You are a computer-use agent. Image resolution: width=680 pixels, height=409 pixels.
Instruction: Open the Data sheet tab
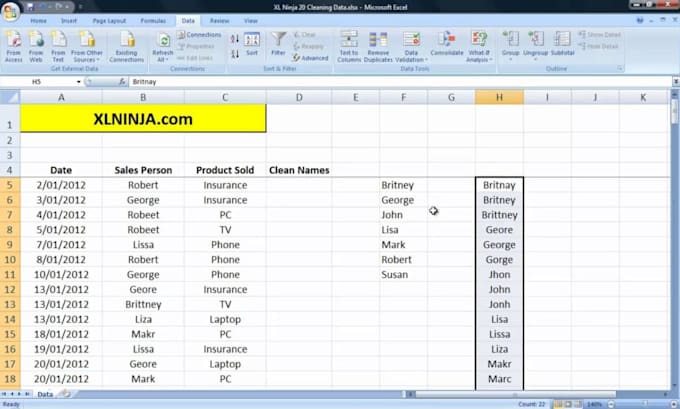45,394
